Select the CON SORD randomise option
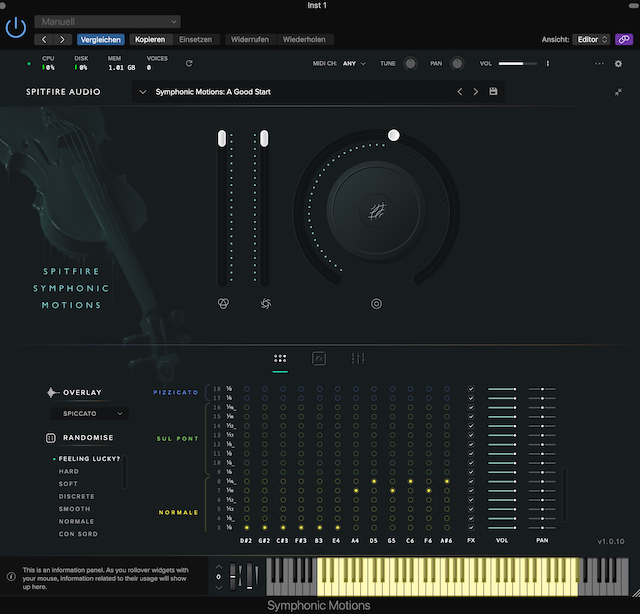The width and height of the screenshot is (640, 614). click(78, 534)
